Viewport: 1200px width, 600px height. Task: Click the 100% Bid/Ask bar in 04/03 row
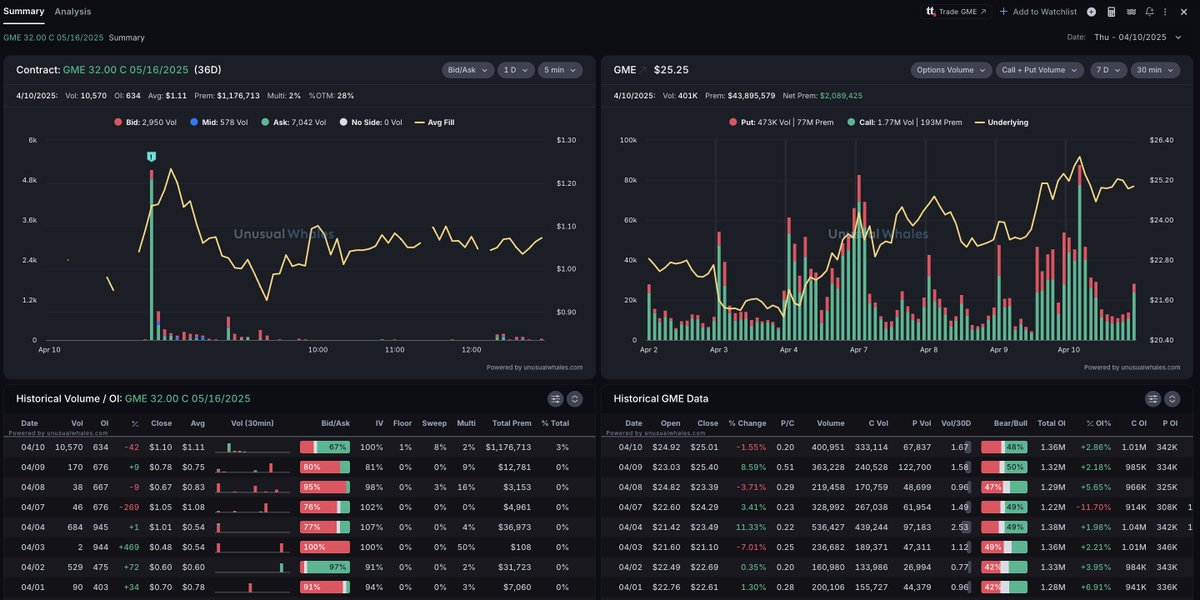[x=325, y=547]
